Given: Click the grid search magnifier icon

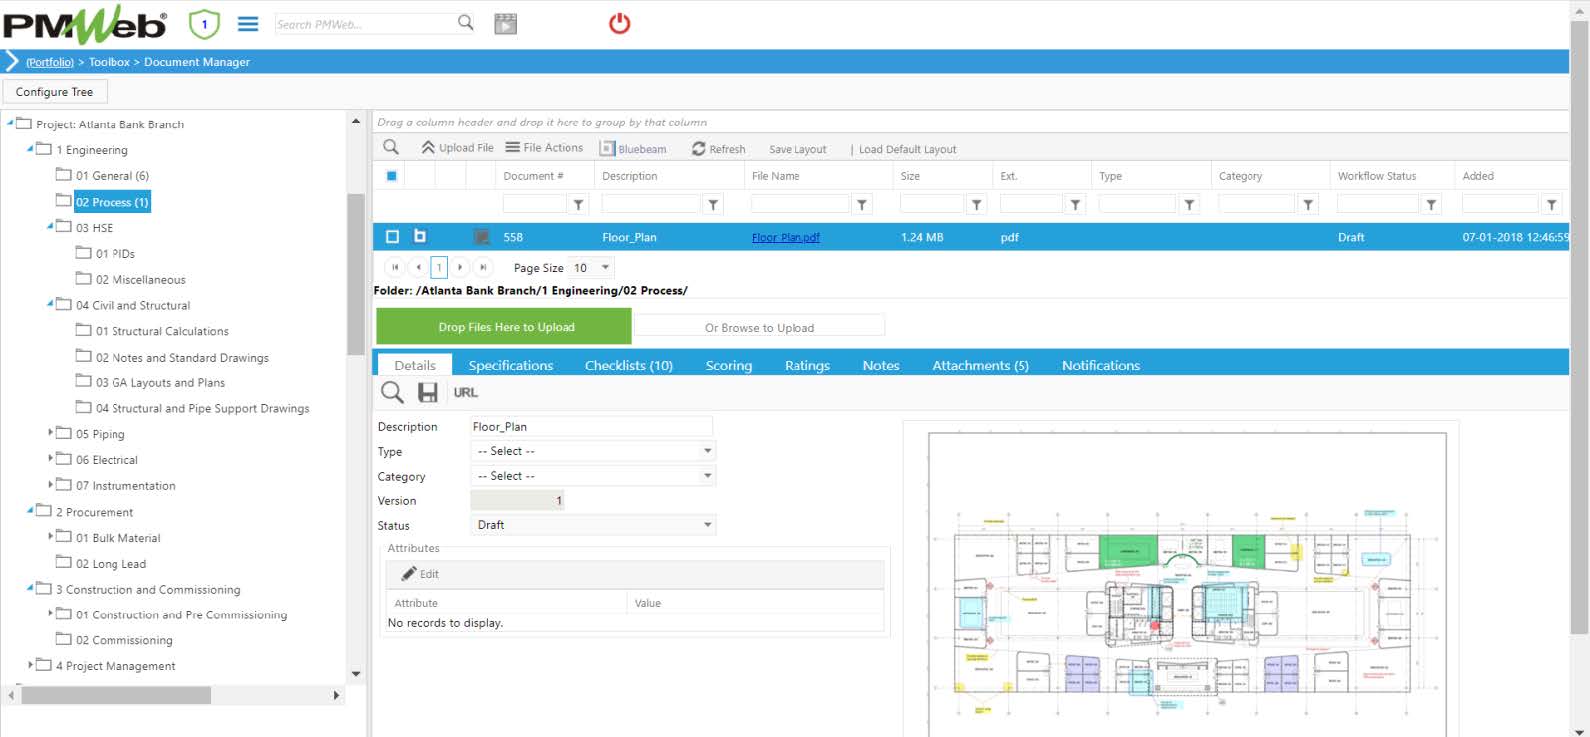Looking at the screenshot, I should coord(391,147).
